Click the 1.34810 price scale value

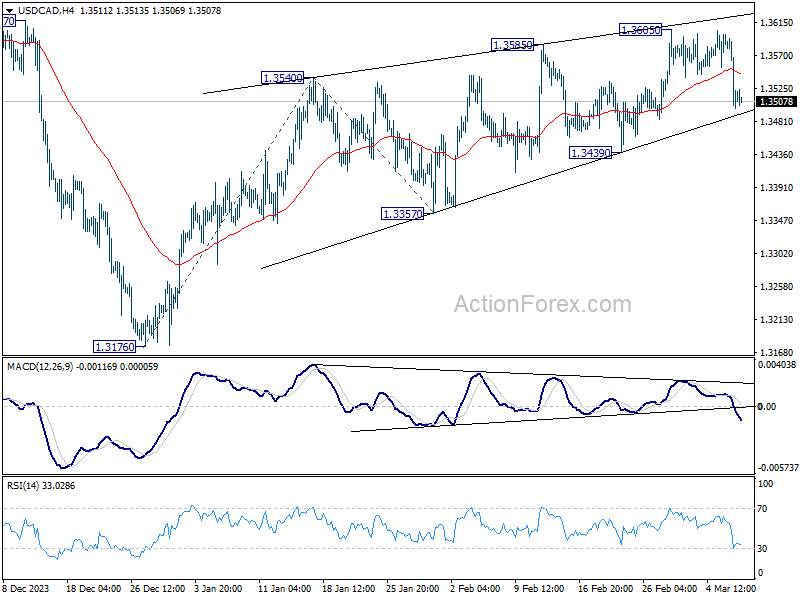click(x=777, y=121)
